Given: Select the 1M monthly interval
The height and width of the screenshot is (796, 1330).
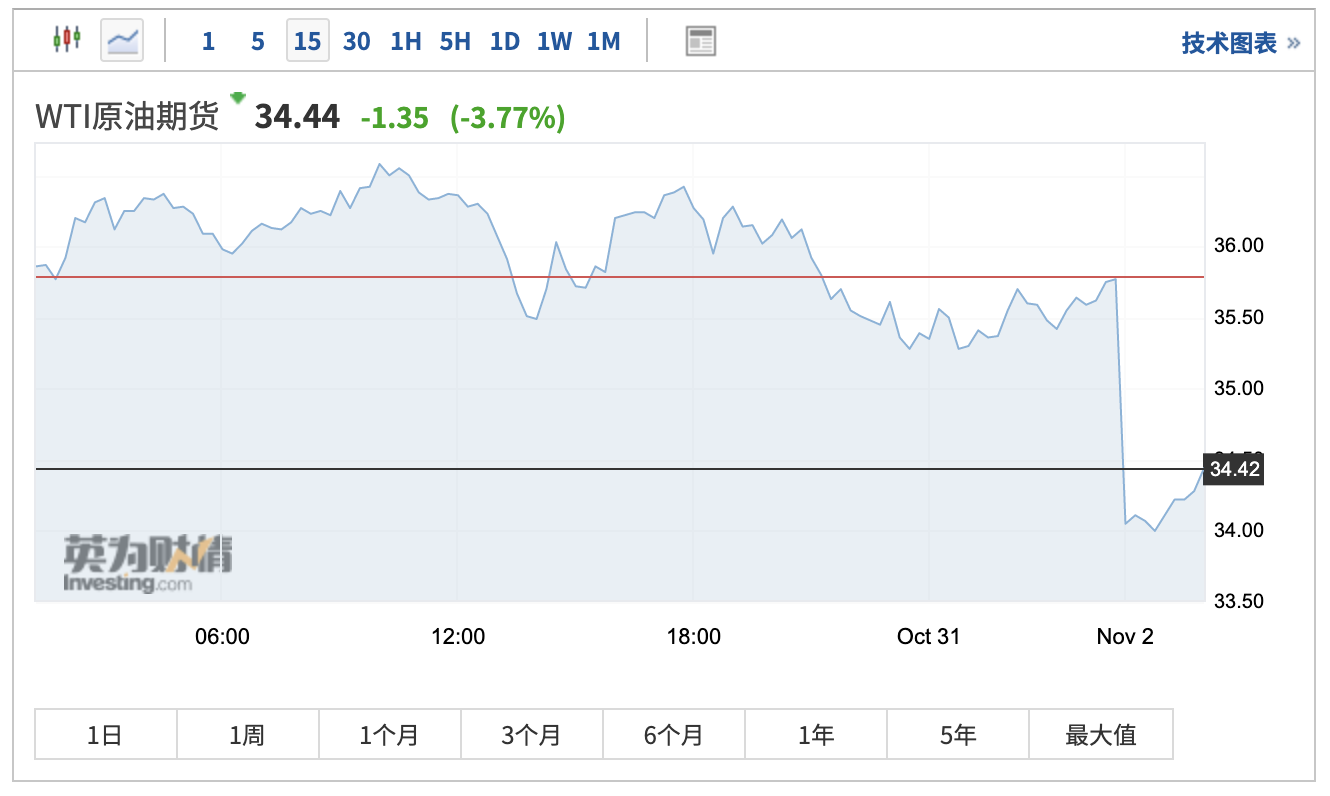Looking at the screenshot, I should tap(604, 41).
